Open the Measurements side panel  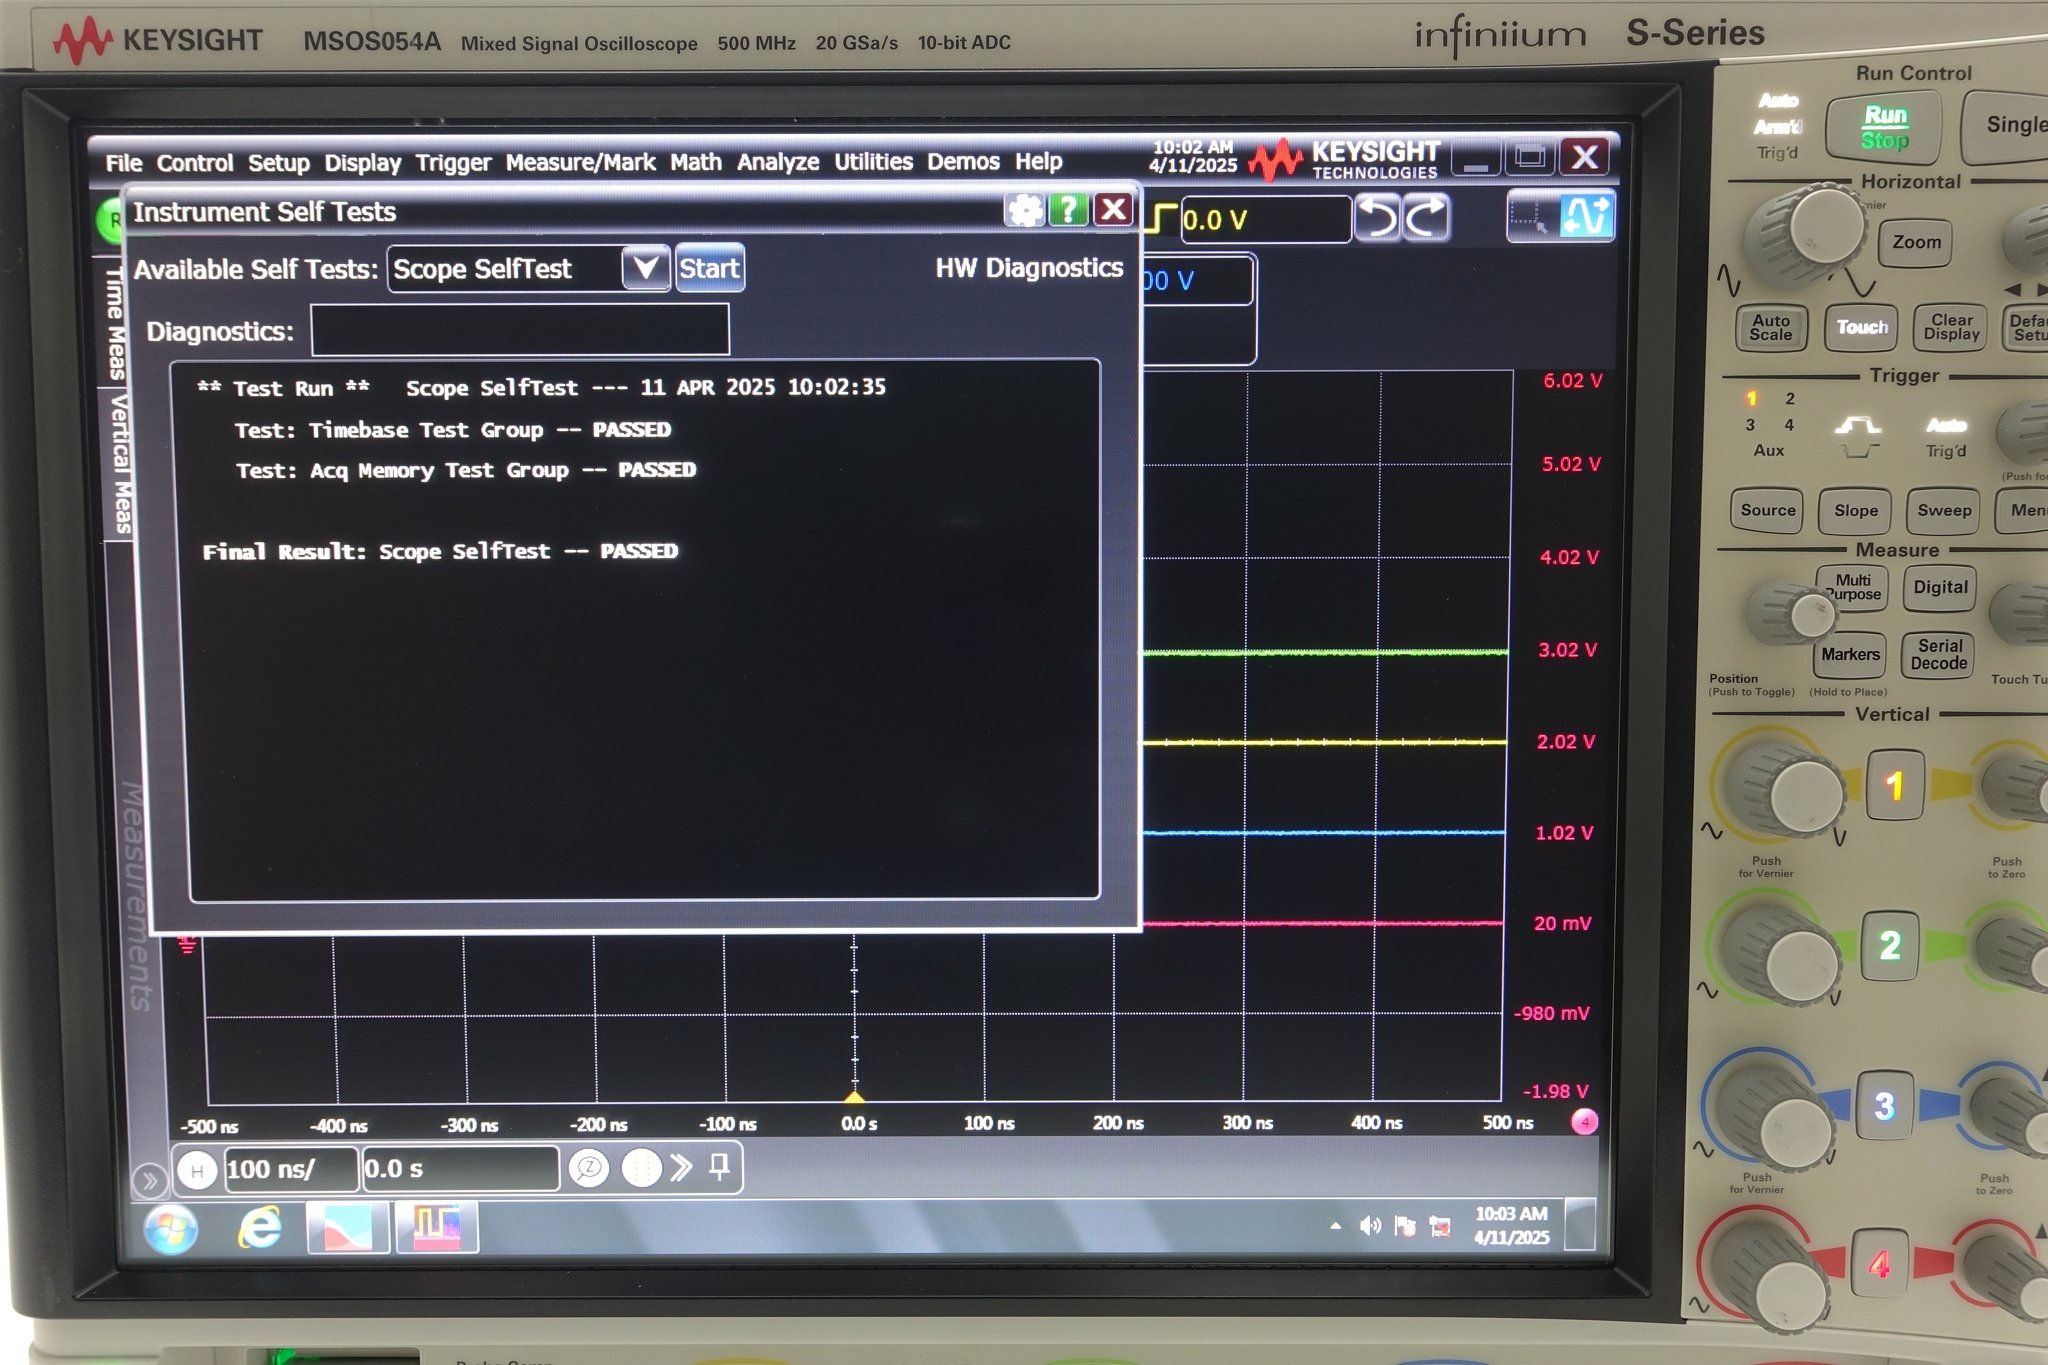coord(136,895)
